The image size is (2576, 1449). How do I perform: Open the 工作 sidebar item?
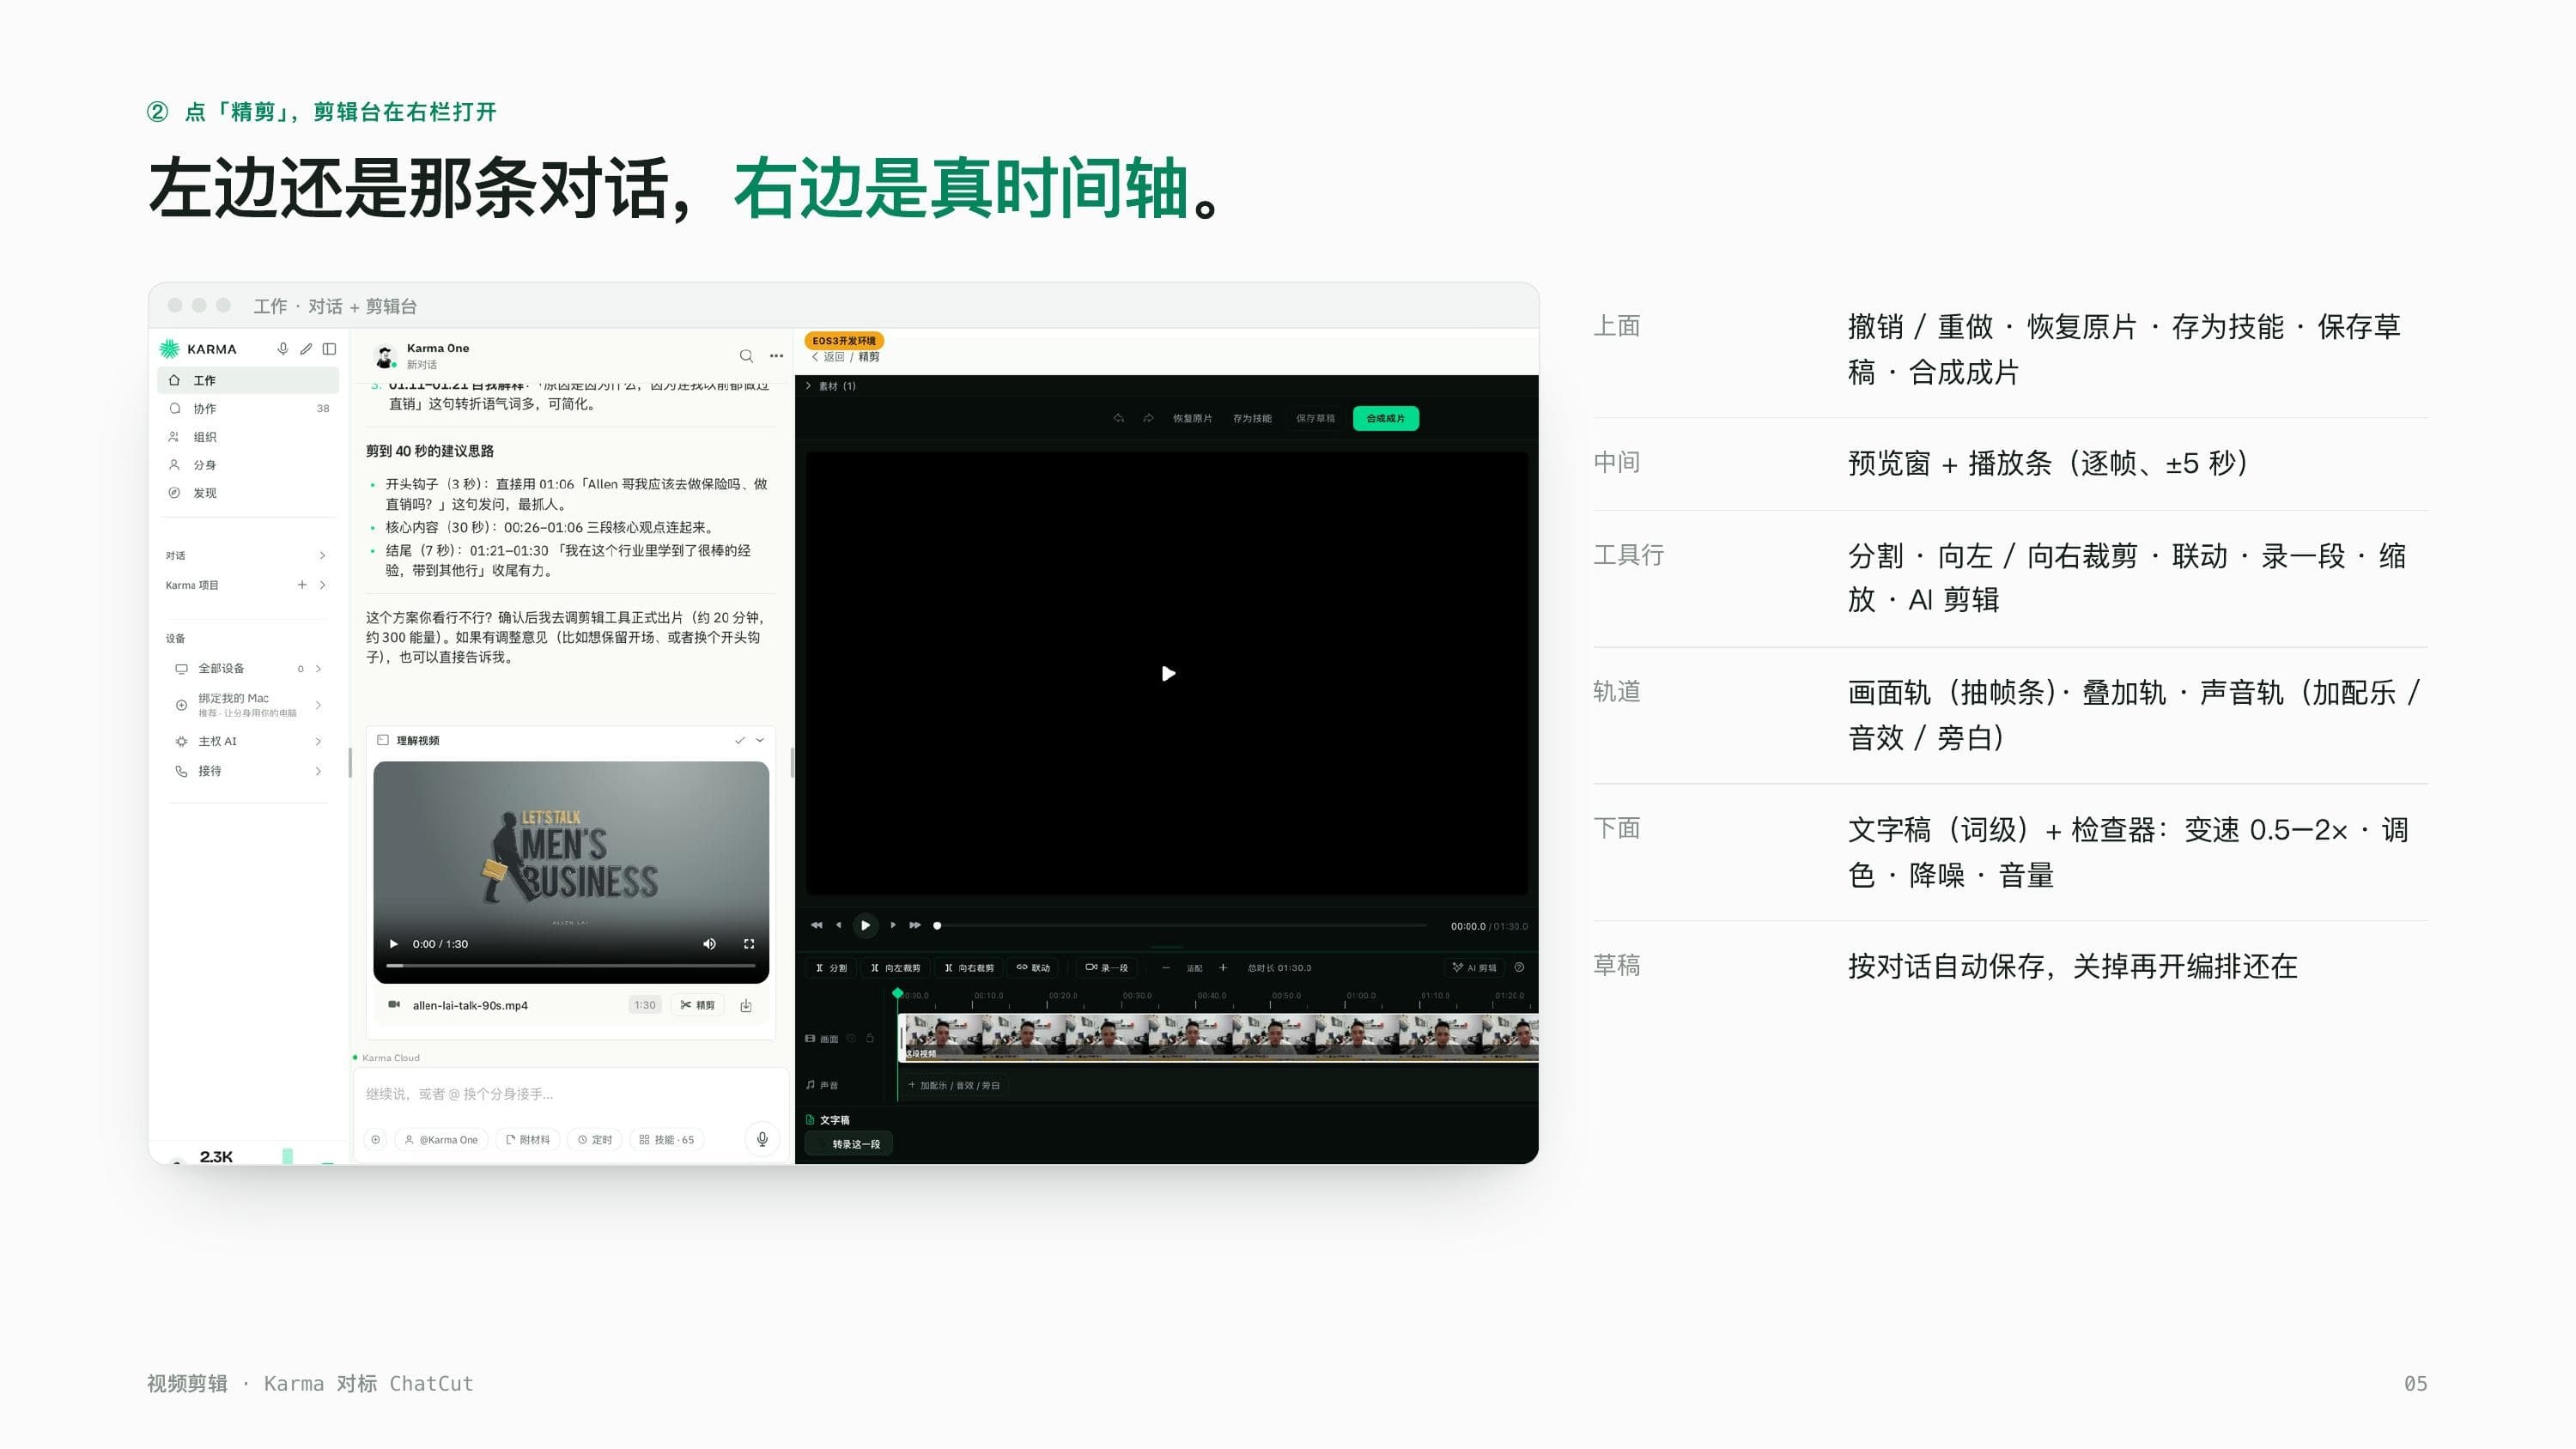(x=247, y=380)
